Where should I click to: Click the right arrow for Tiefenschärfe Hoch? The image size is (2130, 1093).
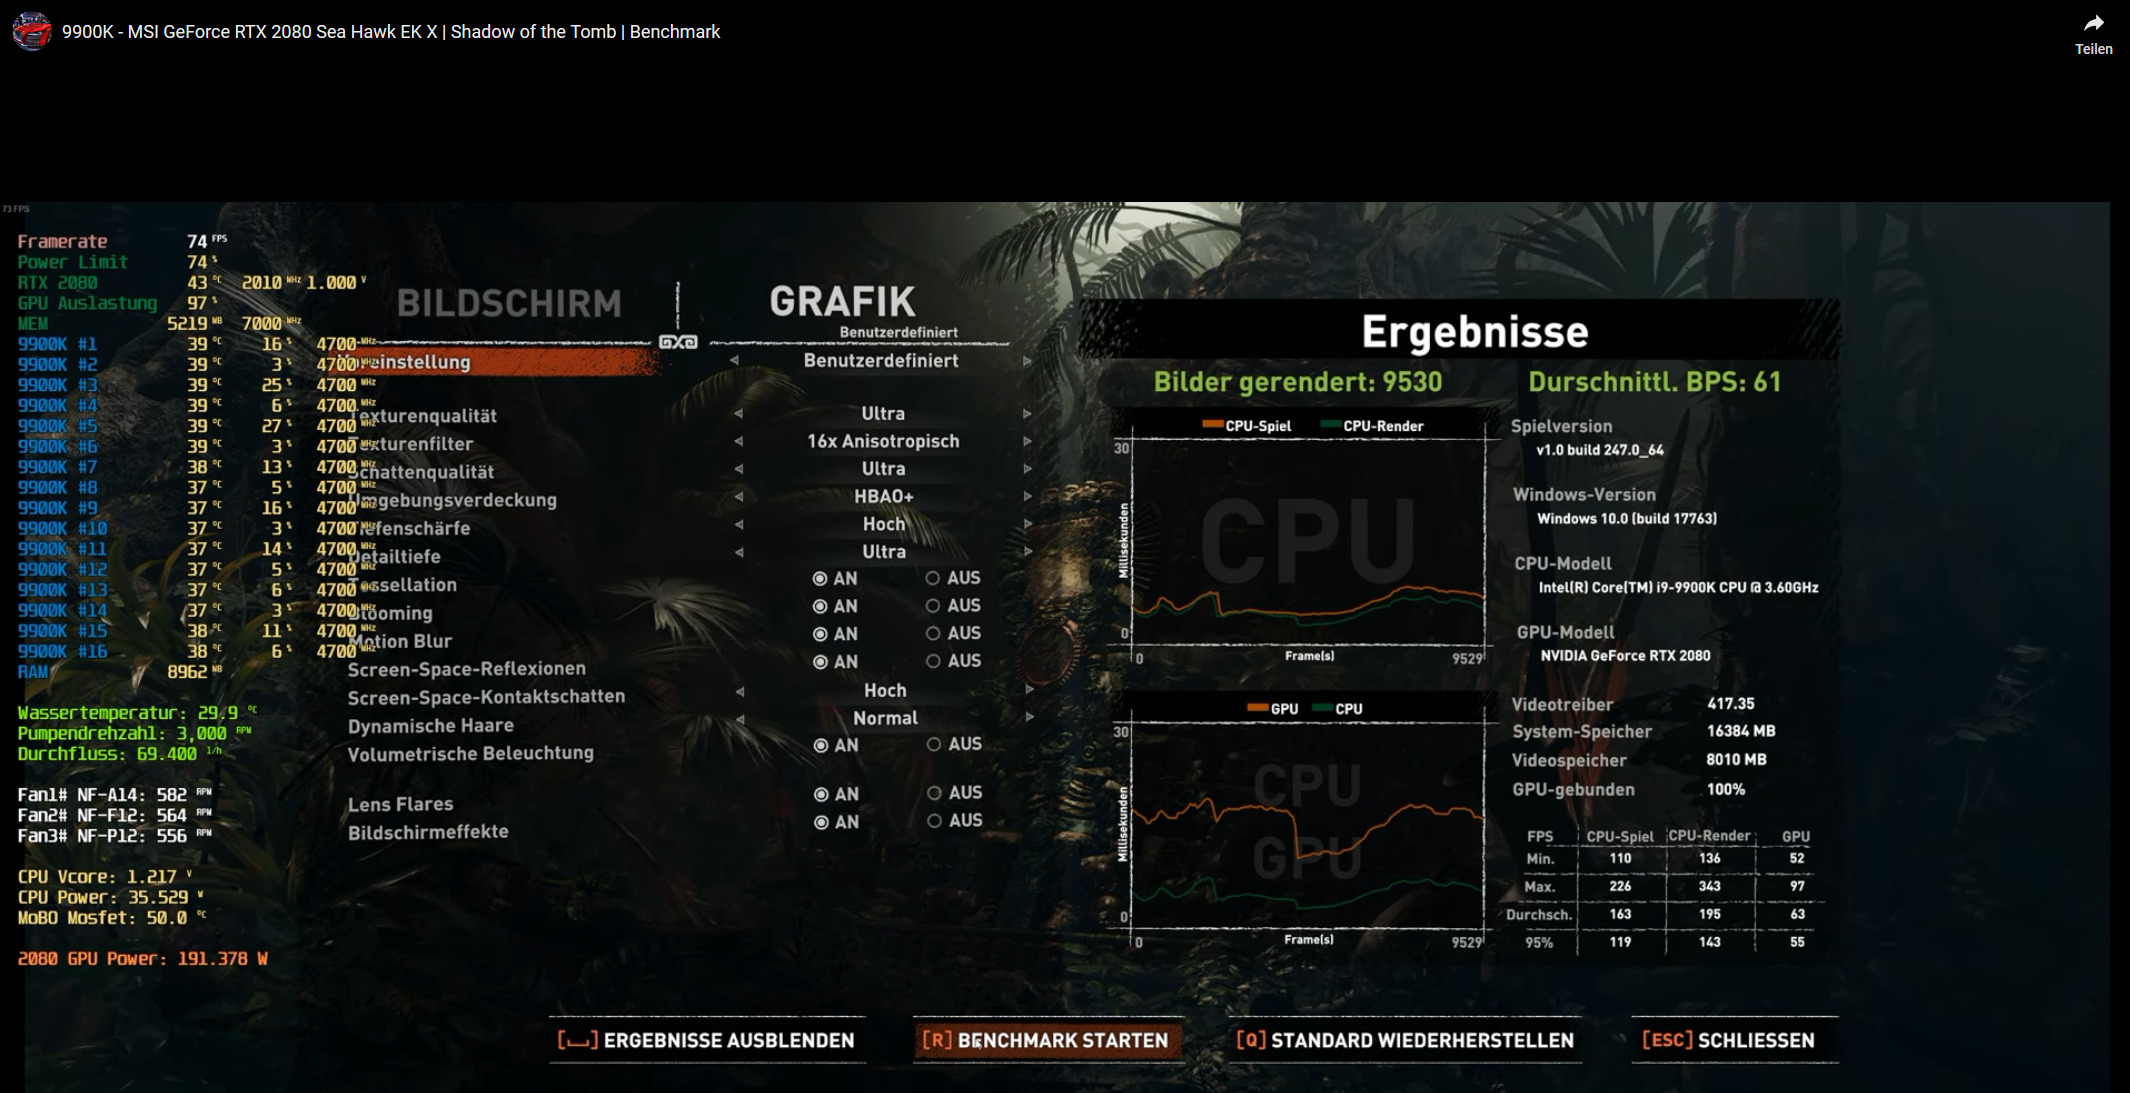click(x=1027, y=524)
